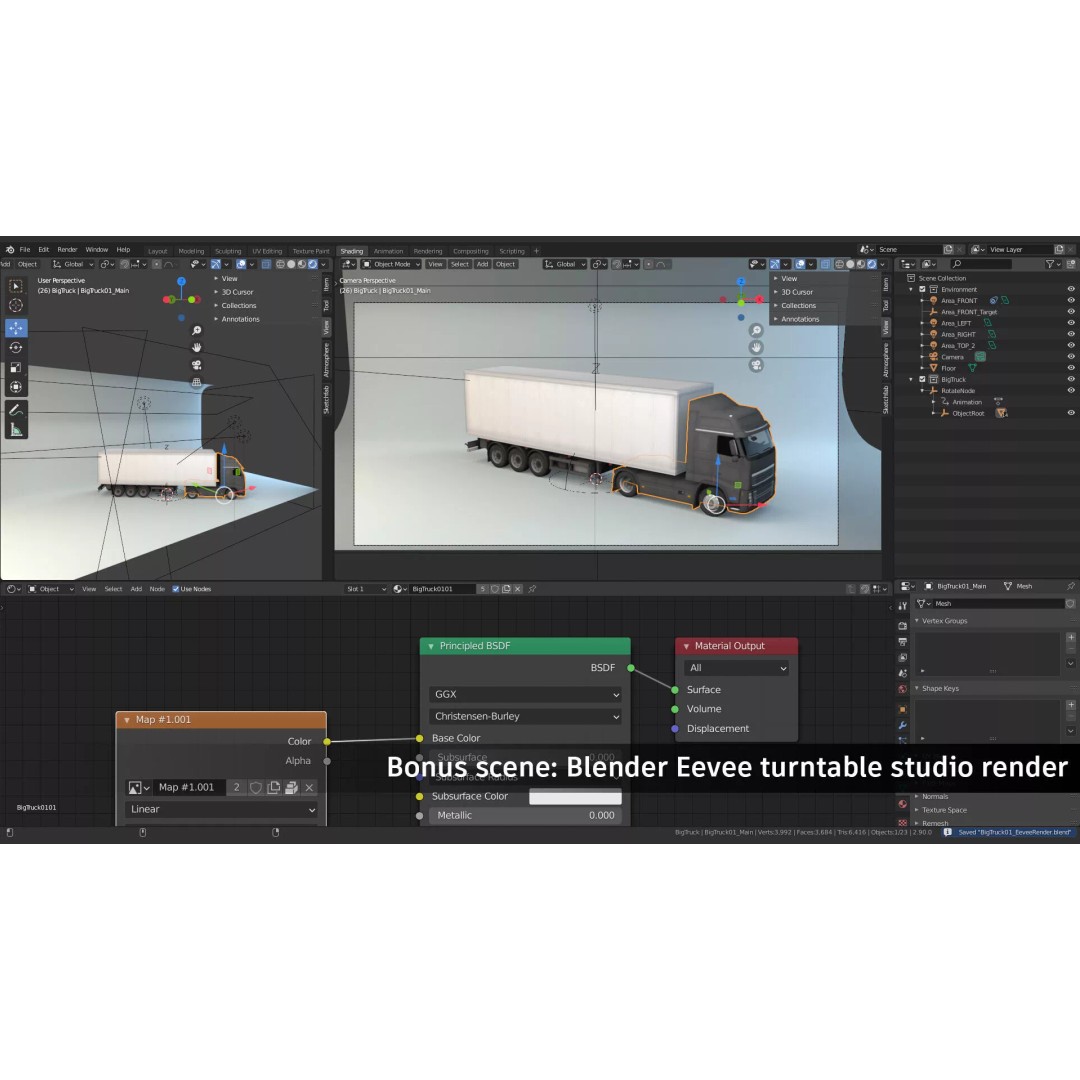Click the zoom magnifier in camera viewport

pyautogui.click(x=756, y=331)
